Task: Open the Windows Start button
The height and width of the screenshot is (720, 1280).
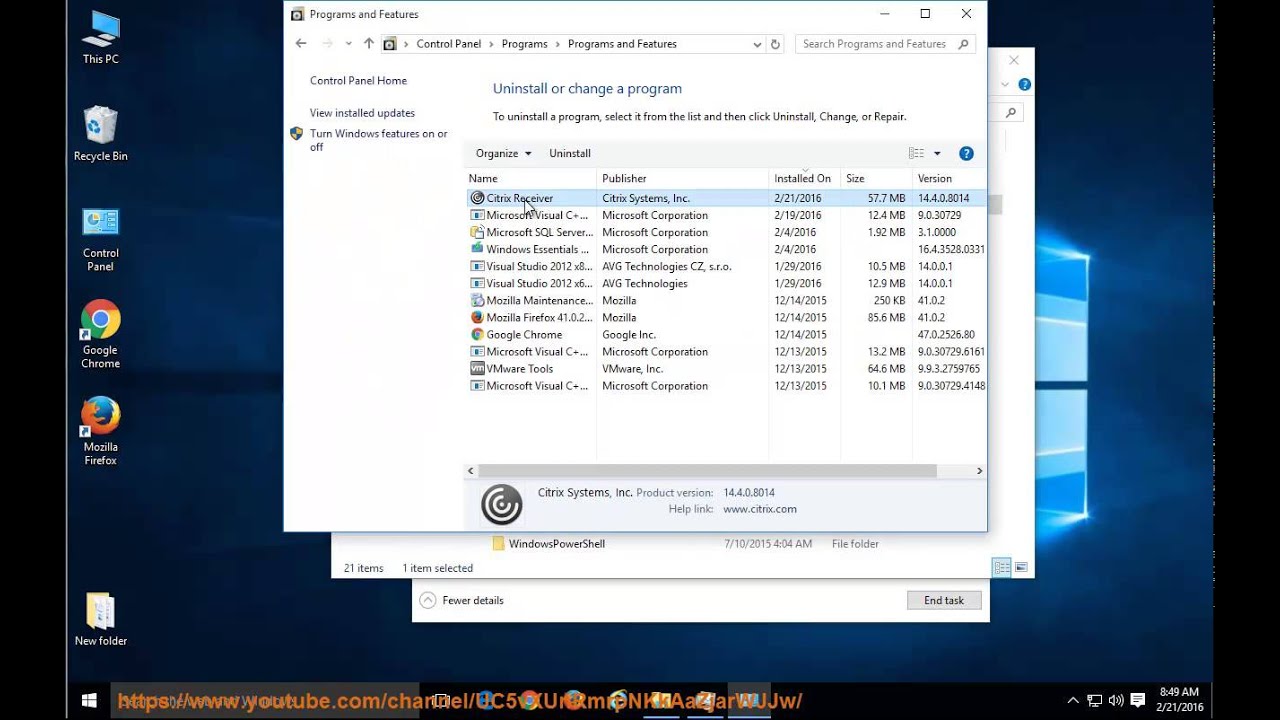Action: [x=88, y=701]
